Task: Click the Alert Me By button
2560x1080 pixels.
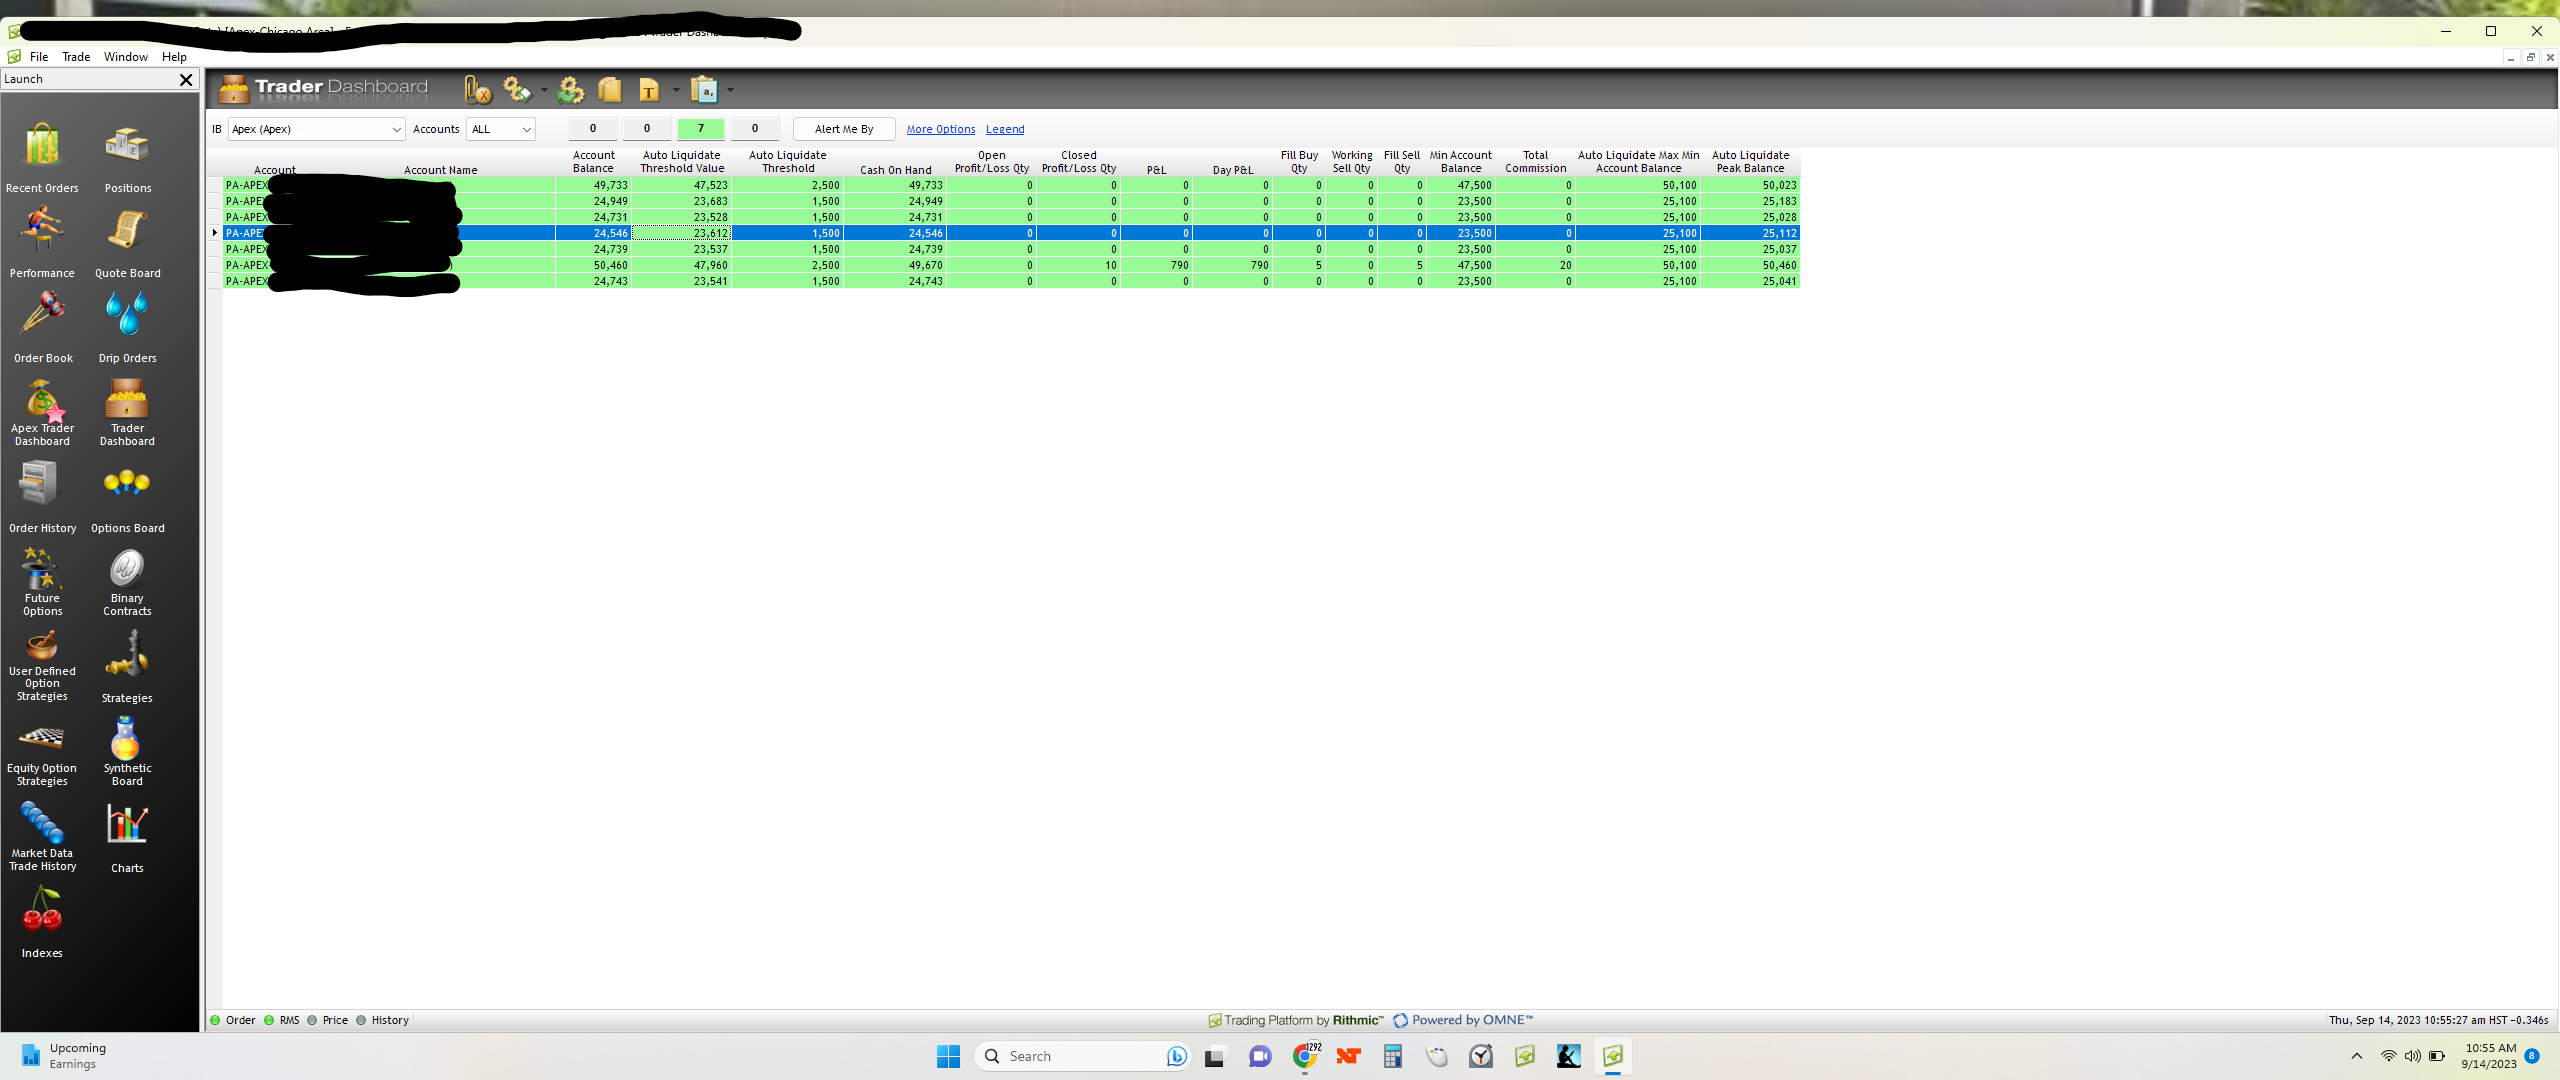Action: tap(844, 129)
